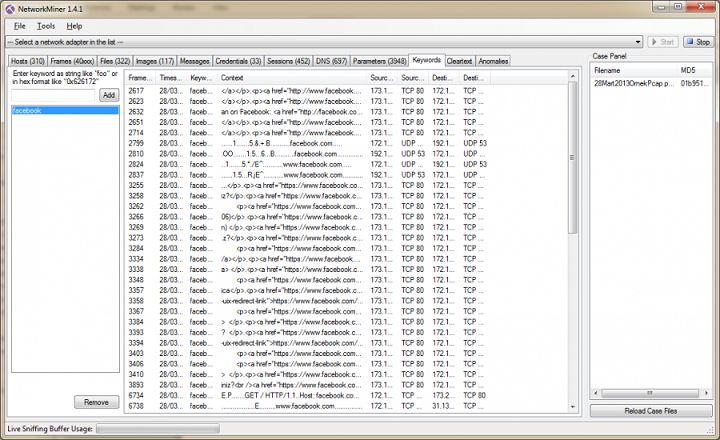
Task: Click scroll up arrow of results list
Action: 573,76
